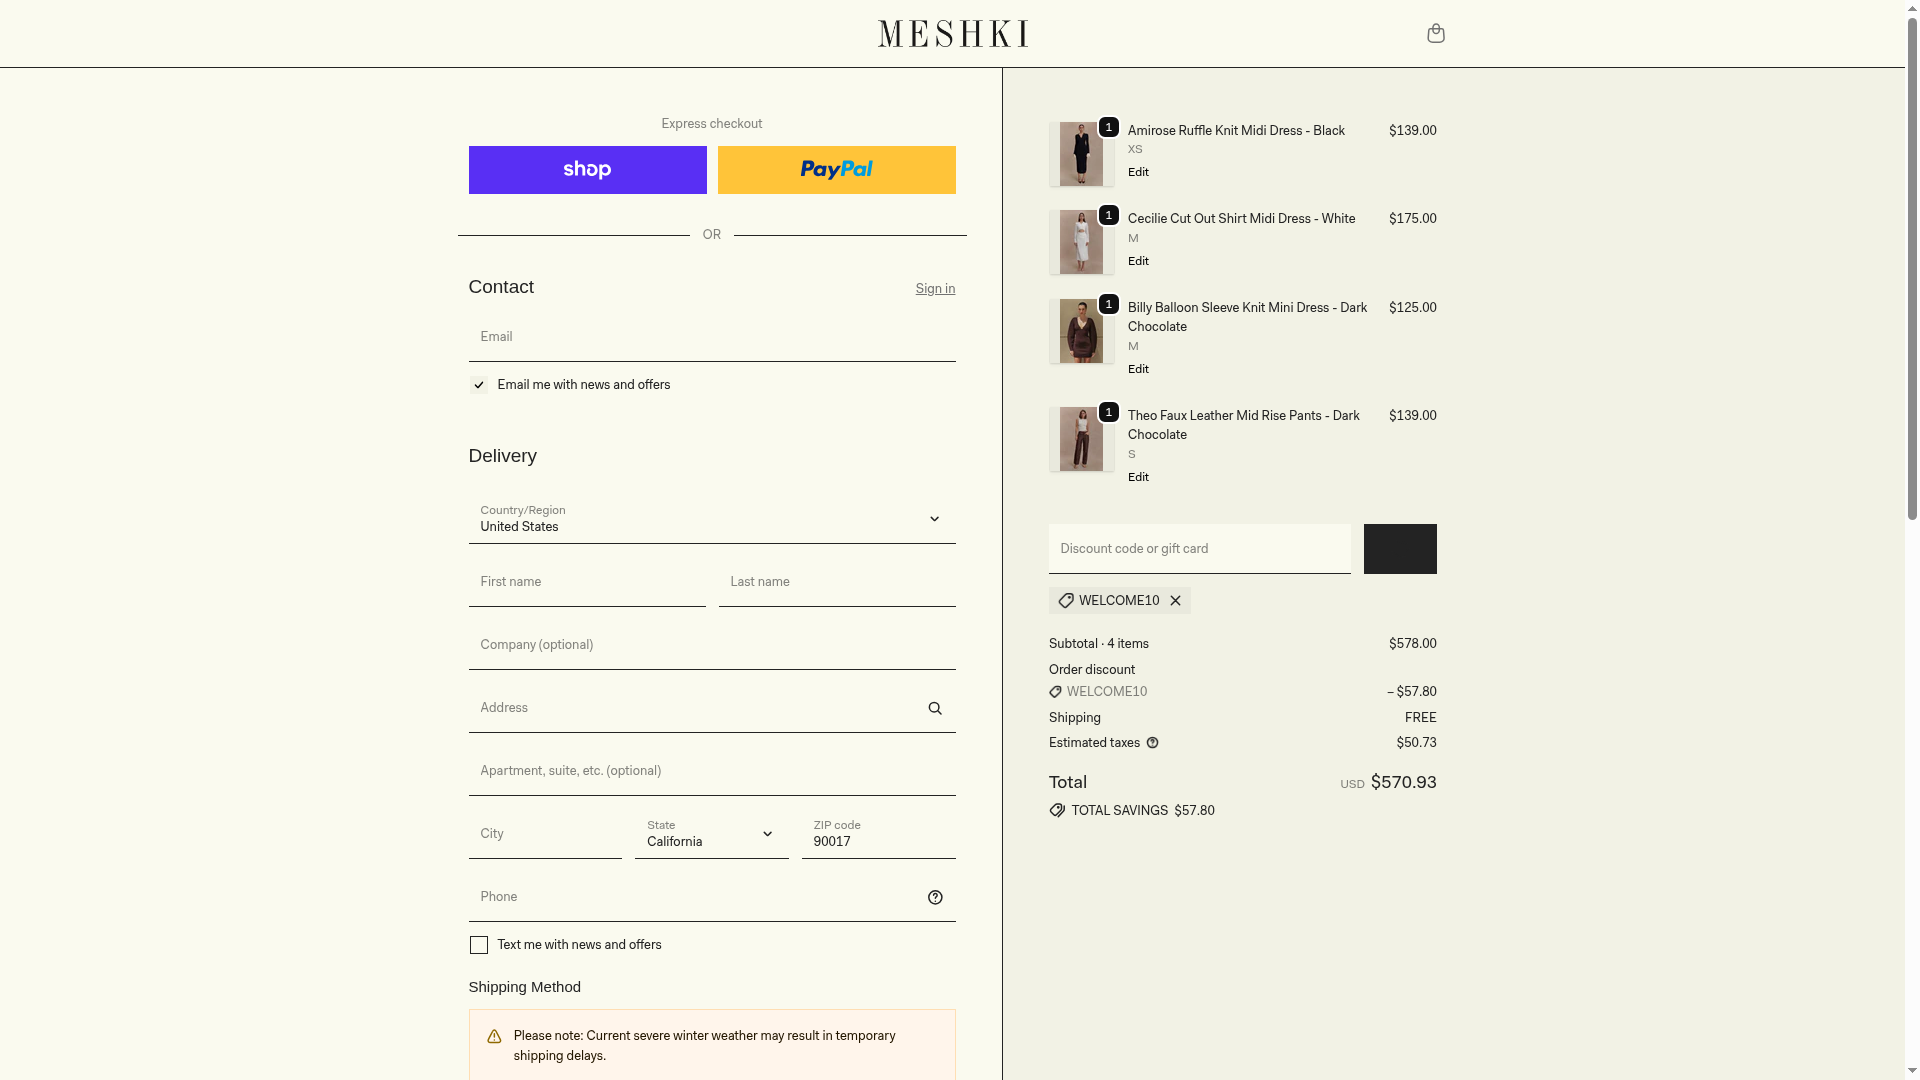Click the Sign in link
Image resolution: width=1920 pixels, height=1080 pixels.
[935, 289]
